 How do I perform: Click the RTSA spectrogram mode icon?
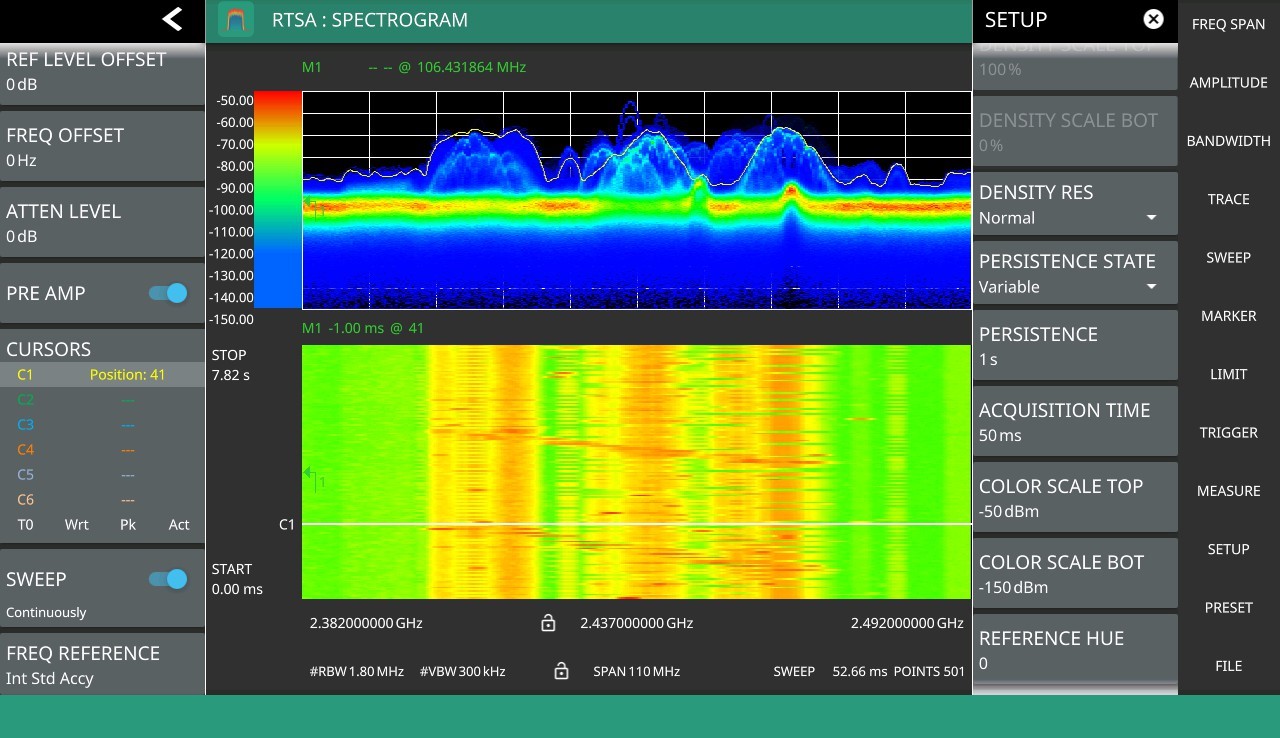236,20
